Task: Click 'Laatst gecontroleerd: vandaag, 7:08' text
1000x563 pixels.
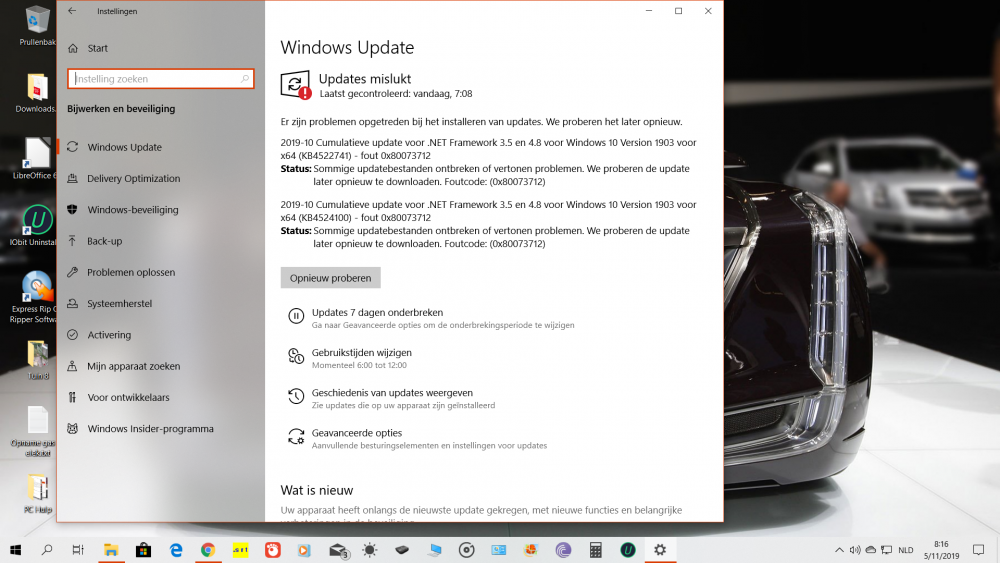Action: (x=395, y=94)
